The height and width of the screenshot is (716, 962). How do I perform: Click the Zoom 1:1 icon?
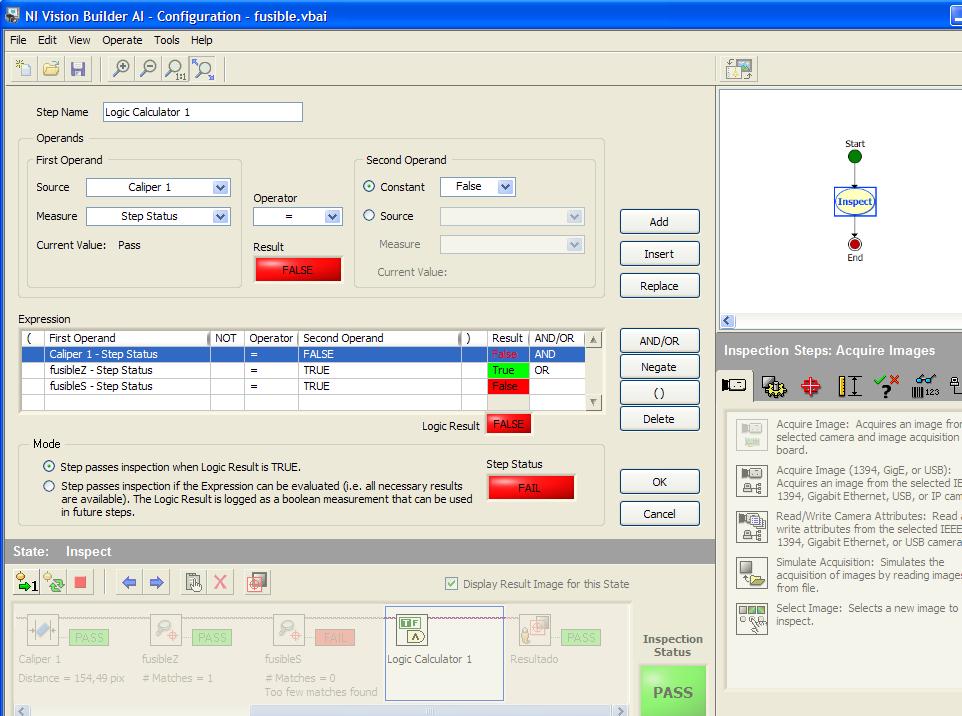[x=175, y=69]
